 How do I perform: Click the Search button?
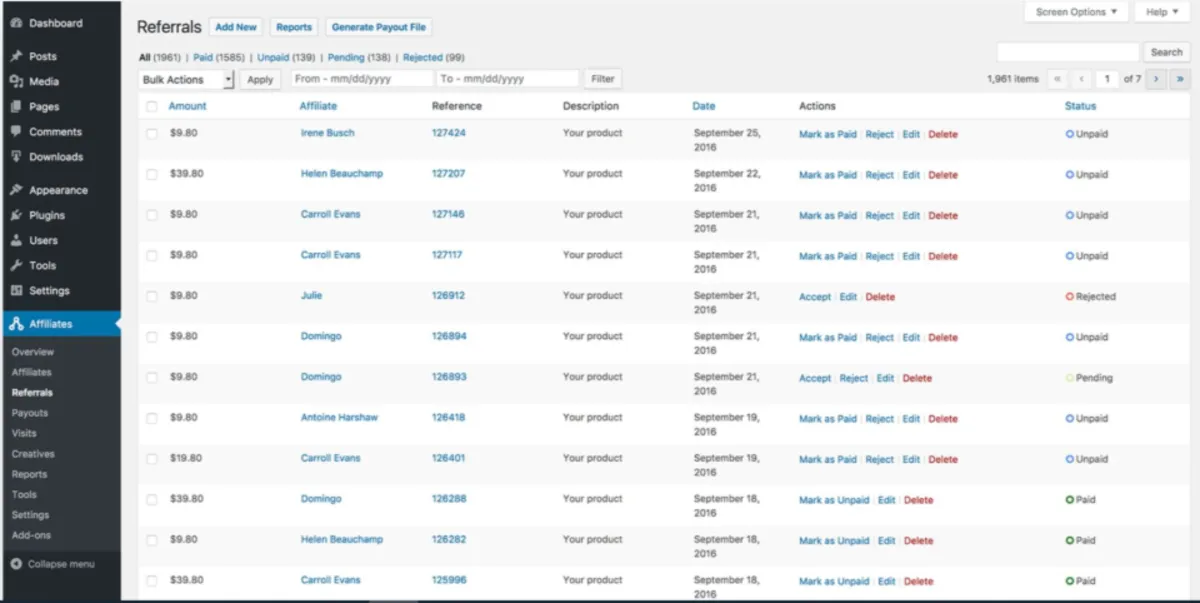tap(1166, 52)
